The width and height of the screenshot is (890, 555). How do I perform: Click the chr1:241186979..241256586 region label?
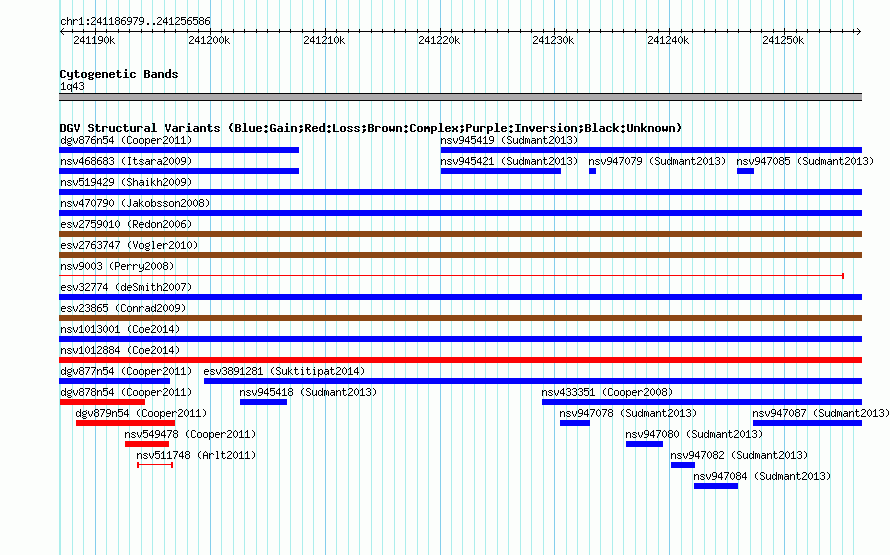pos(135,22)
